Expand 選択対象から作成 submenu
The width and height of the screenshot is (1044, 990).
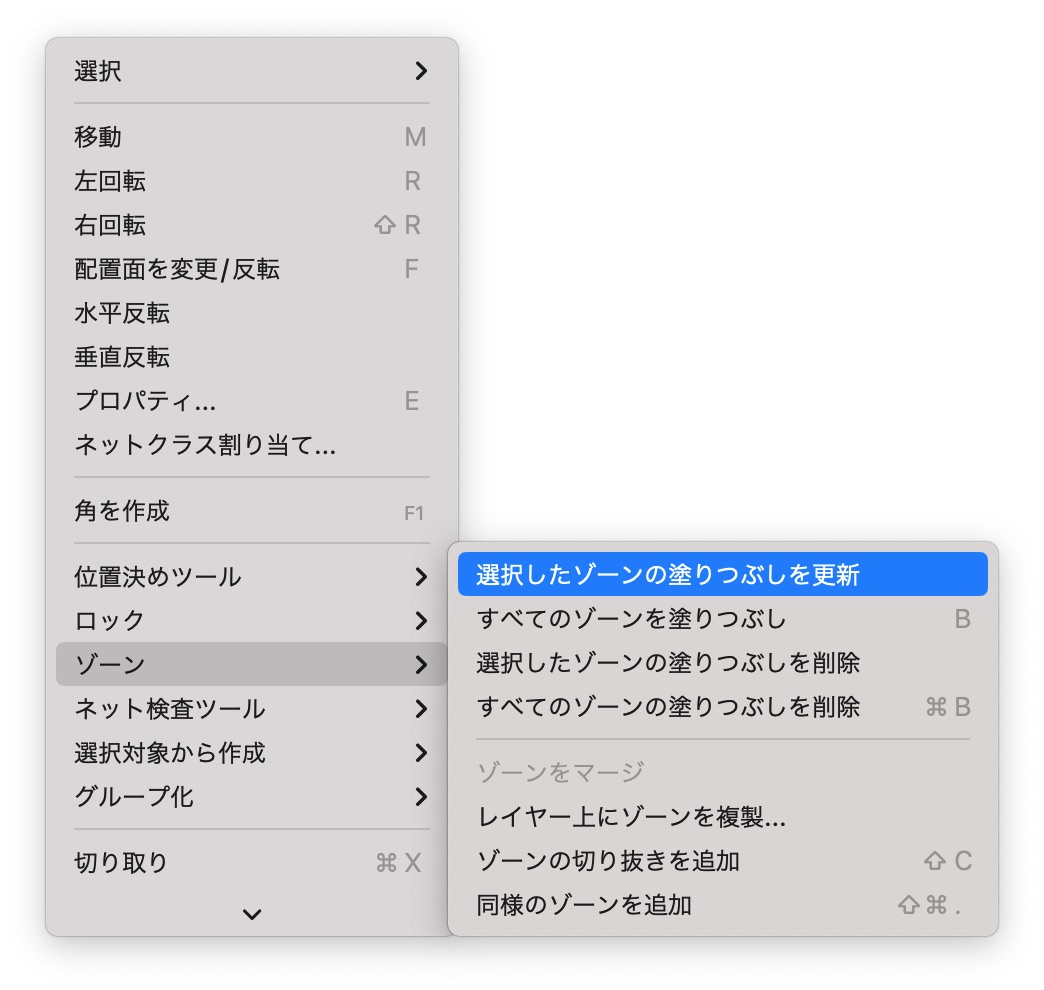point(251,752)
